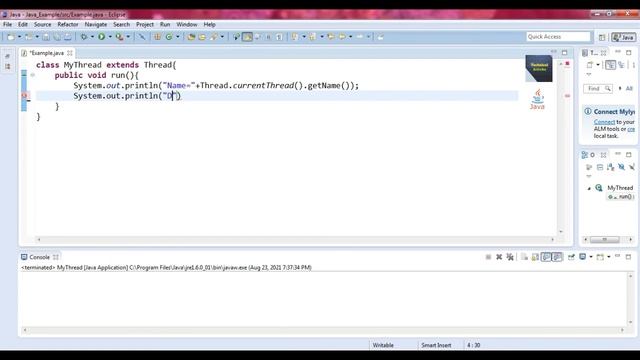640x360 pixels.
Task: Click the Terminate console icon
Action: [x=488, y=257]
